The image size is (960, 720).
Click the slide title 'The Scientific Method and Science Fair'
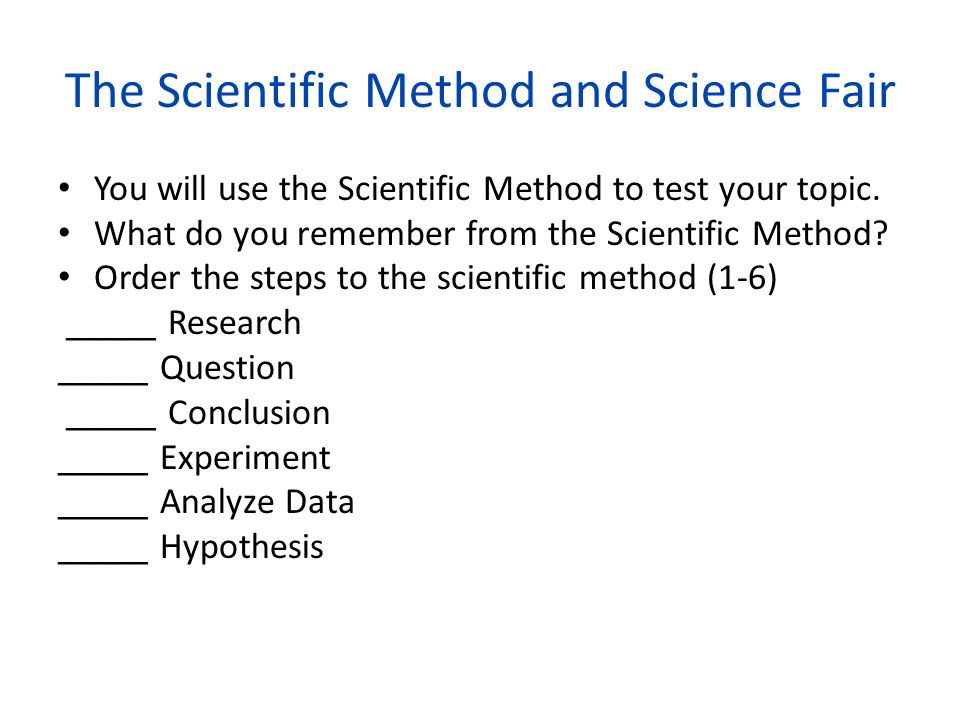coord(480,91)
